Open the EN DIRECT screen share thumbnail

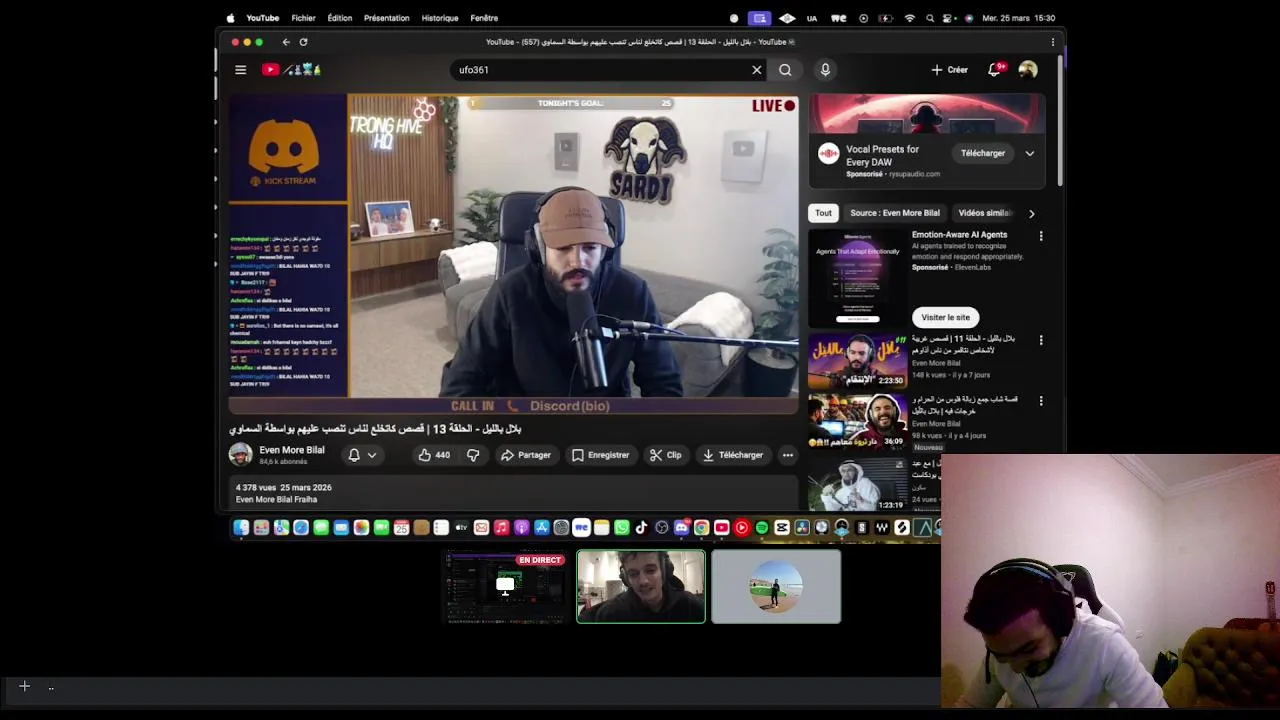click(x=505, y=587)
